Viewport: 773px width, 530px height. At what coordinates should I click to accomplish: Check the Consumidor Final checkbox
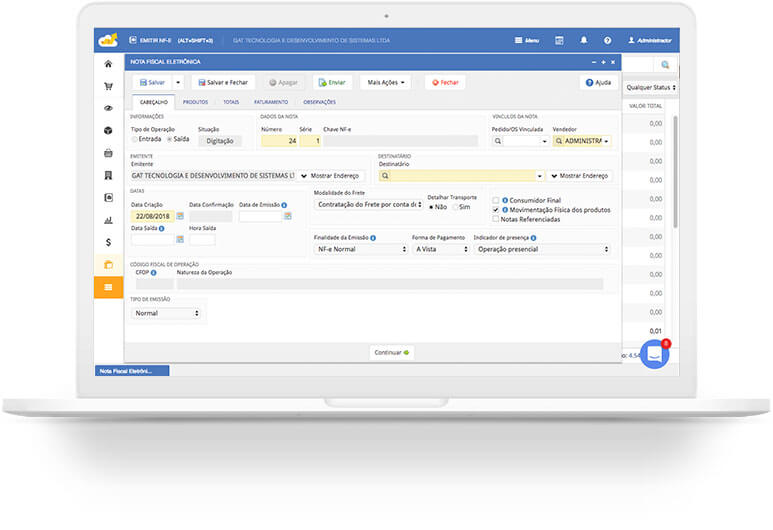496,200
